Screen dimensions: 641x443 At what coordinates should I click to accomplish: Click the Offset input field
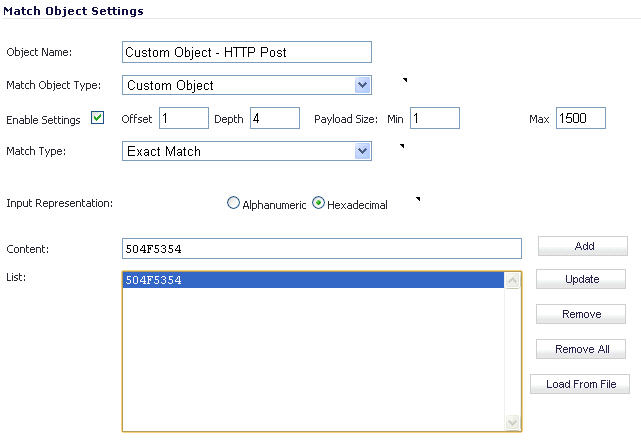184,118
